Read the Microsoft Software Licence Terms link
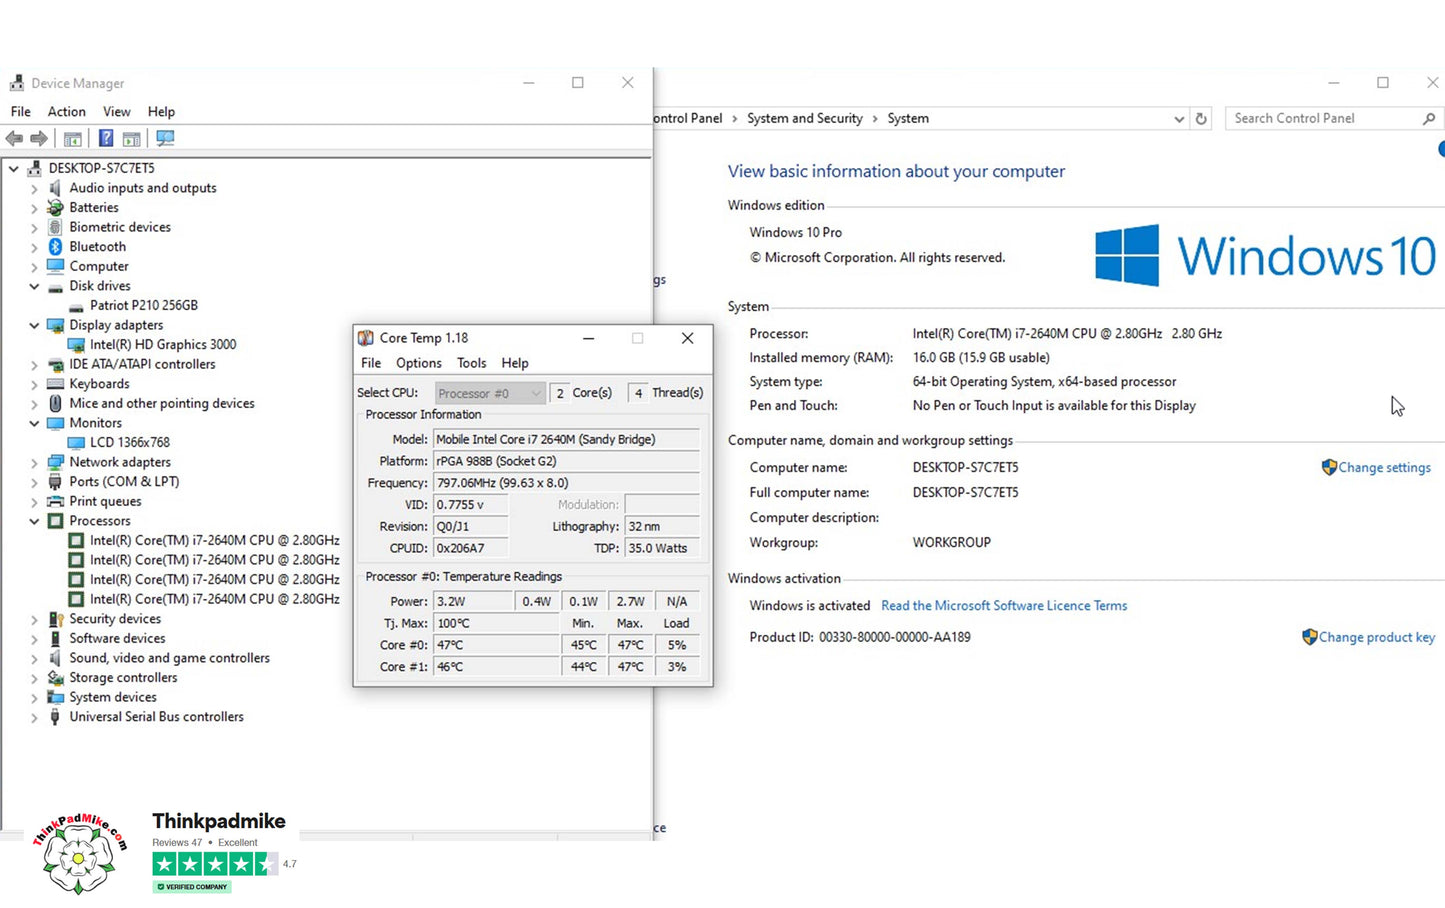Image resolution: width=1445 pixels, height=908 pixels. (1004, 606)
